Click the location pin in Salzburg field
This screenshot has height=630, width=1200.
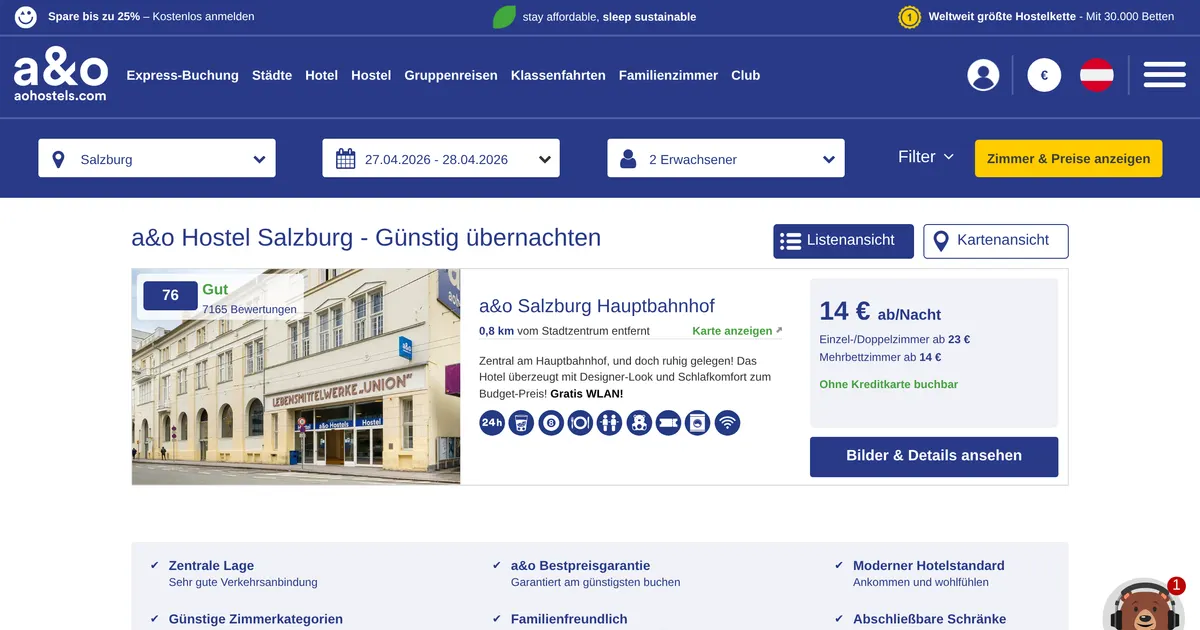point(58,159)
